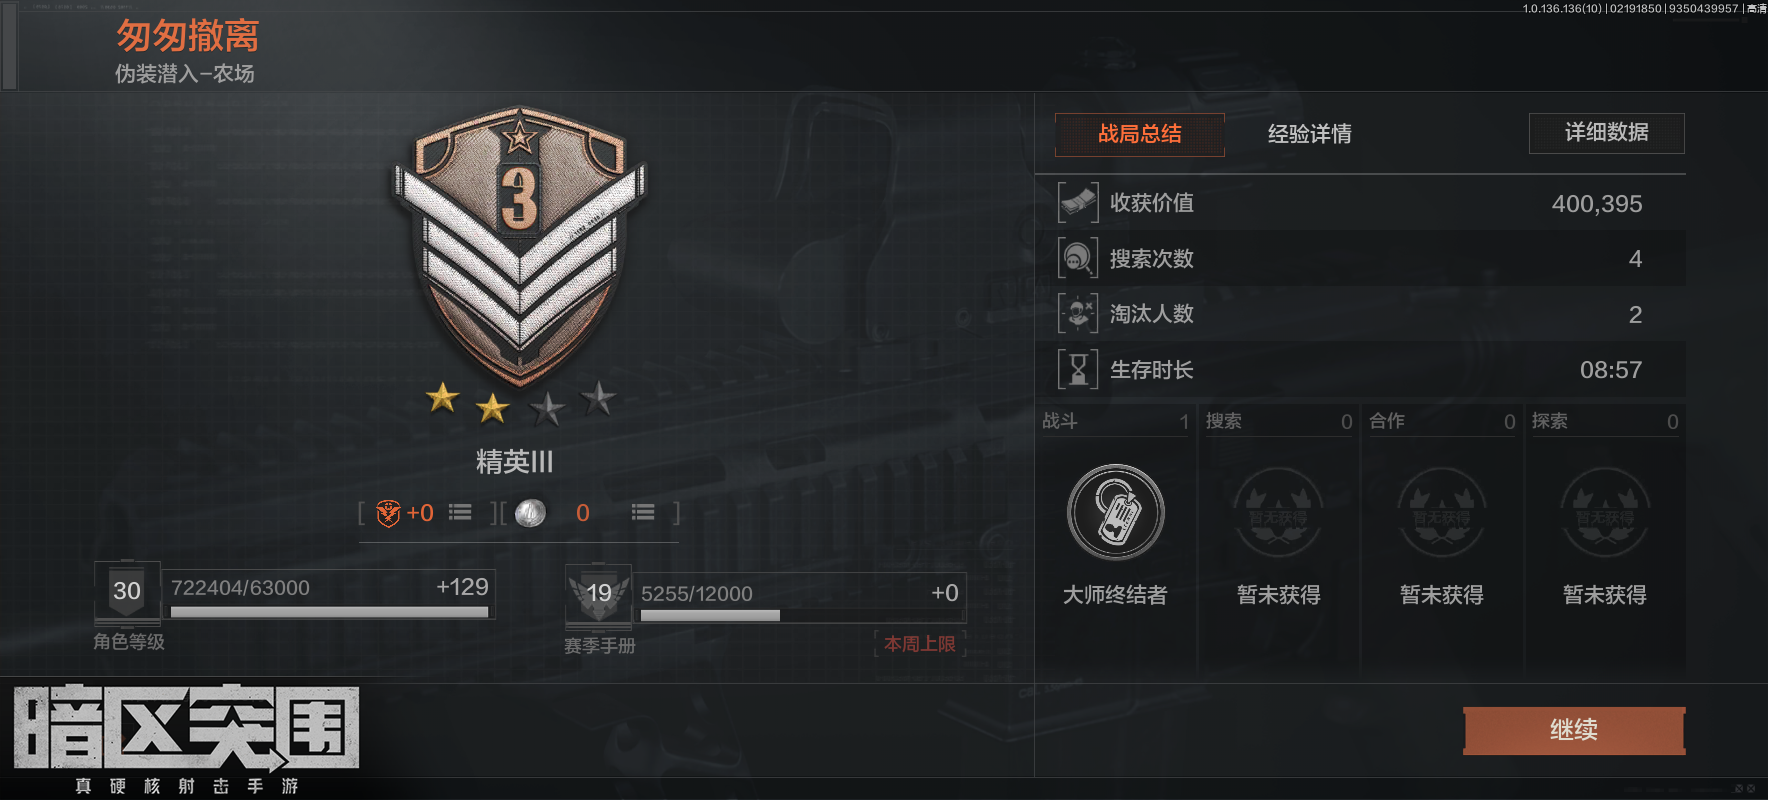Click the silver coin icon
This screenshot has width=1768, height=800.
530,513
